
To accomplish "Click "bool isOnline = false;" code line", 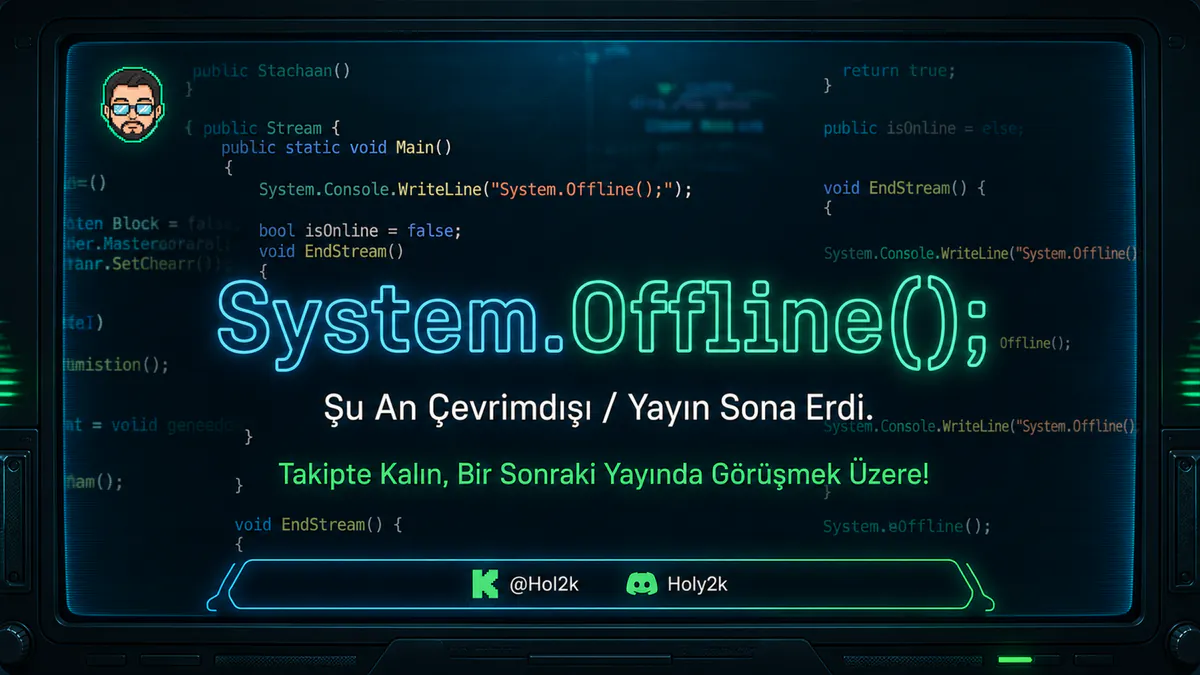I will [360, 231].
